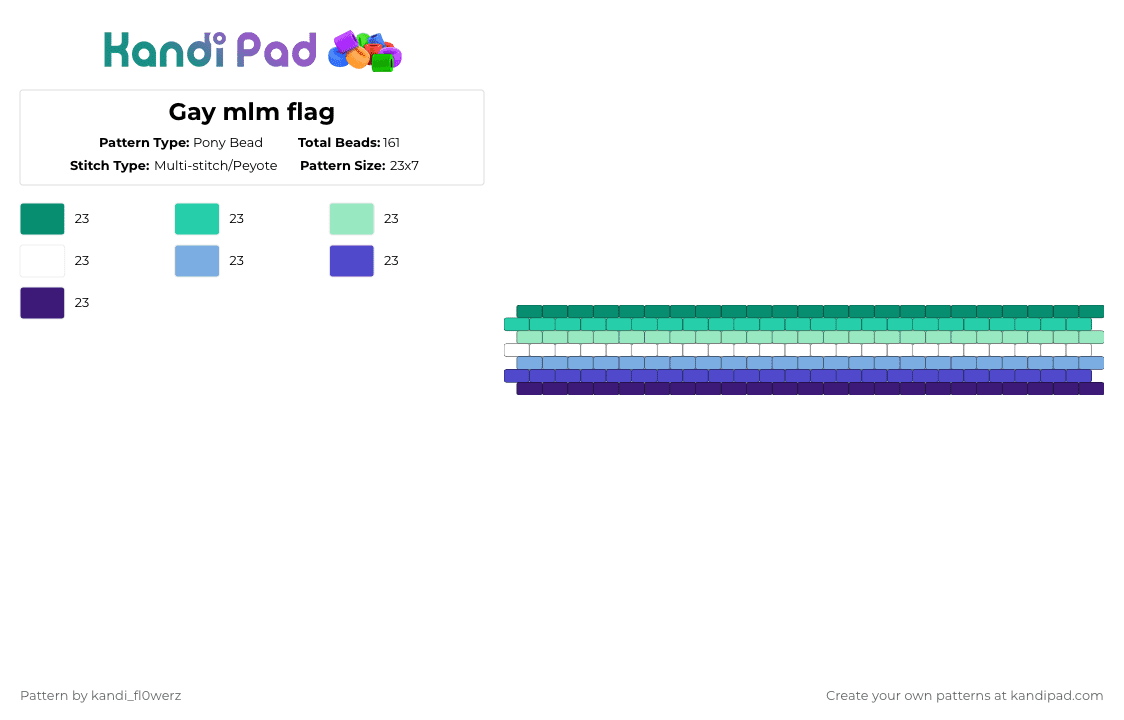Select the light blue color swatch
Viewport: 1124px width, 720px height.
tap(197, 261)
